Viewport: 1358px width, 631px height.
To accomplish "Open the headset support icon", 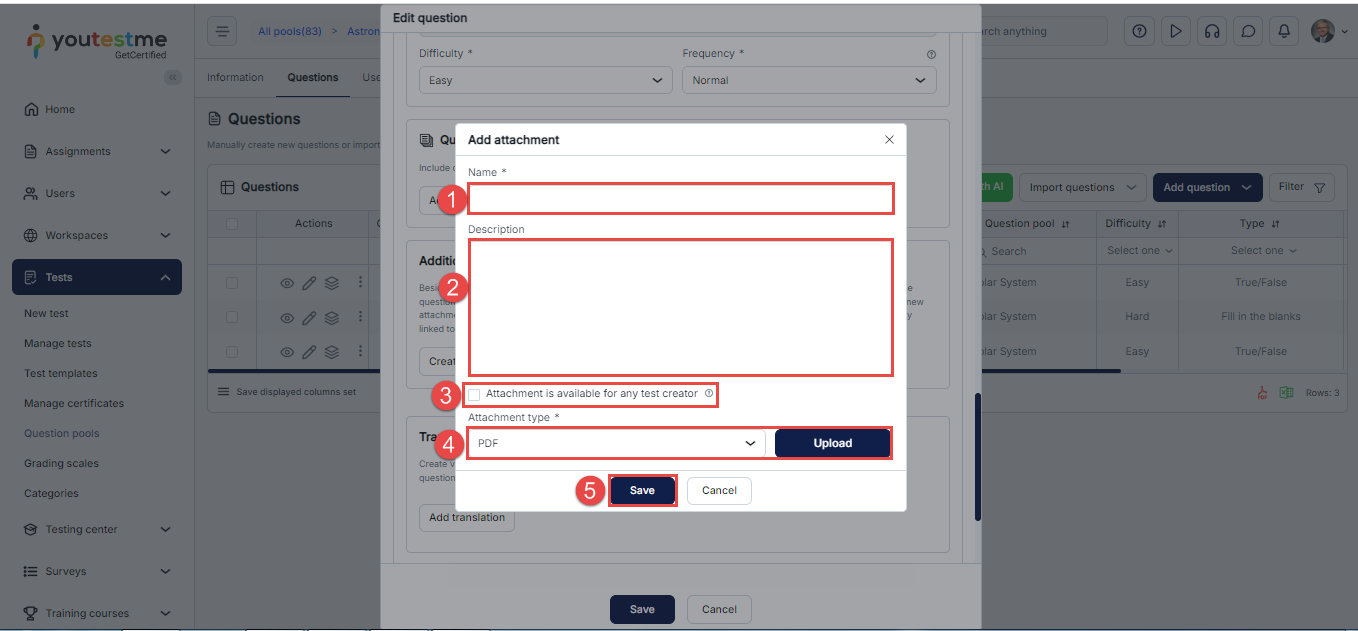I will click(x=1212, y=31).
